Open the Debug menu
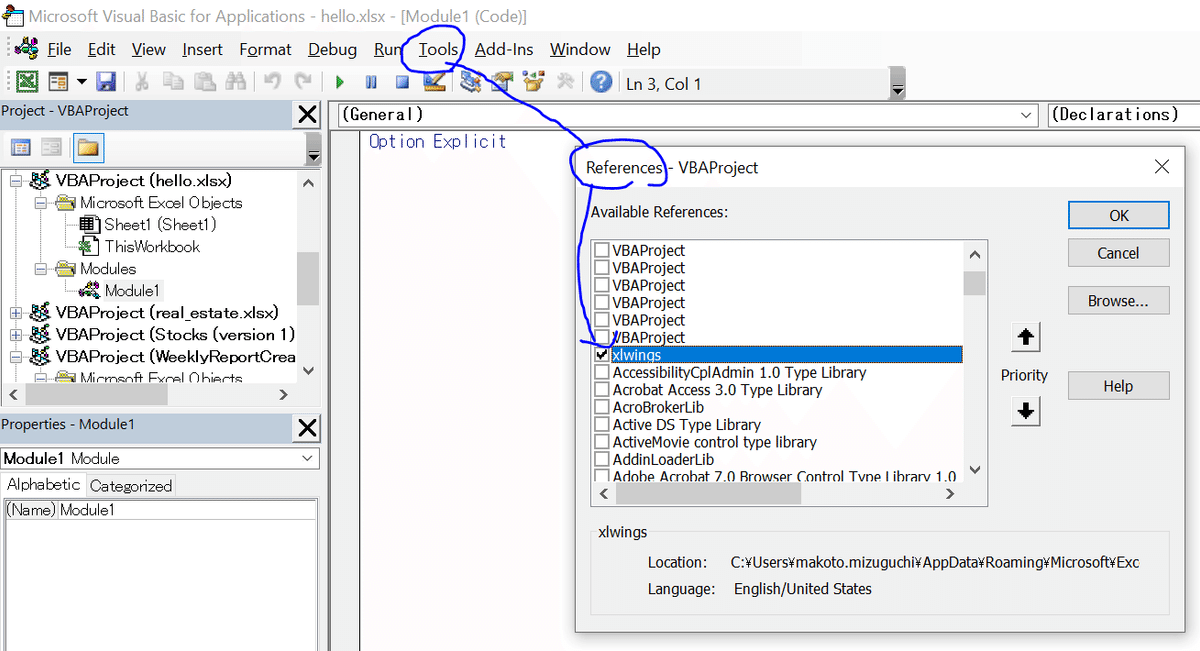This screenshot has height=651, width=1200. click(332, 49)
